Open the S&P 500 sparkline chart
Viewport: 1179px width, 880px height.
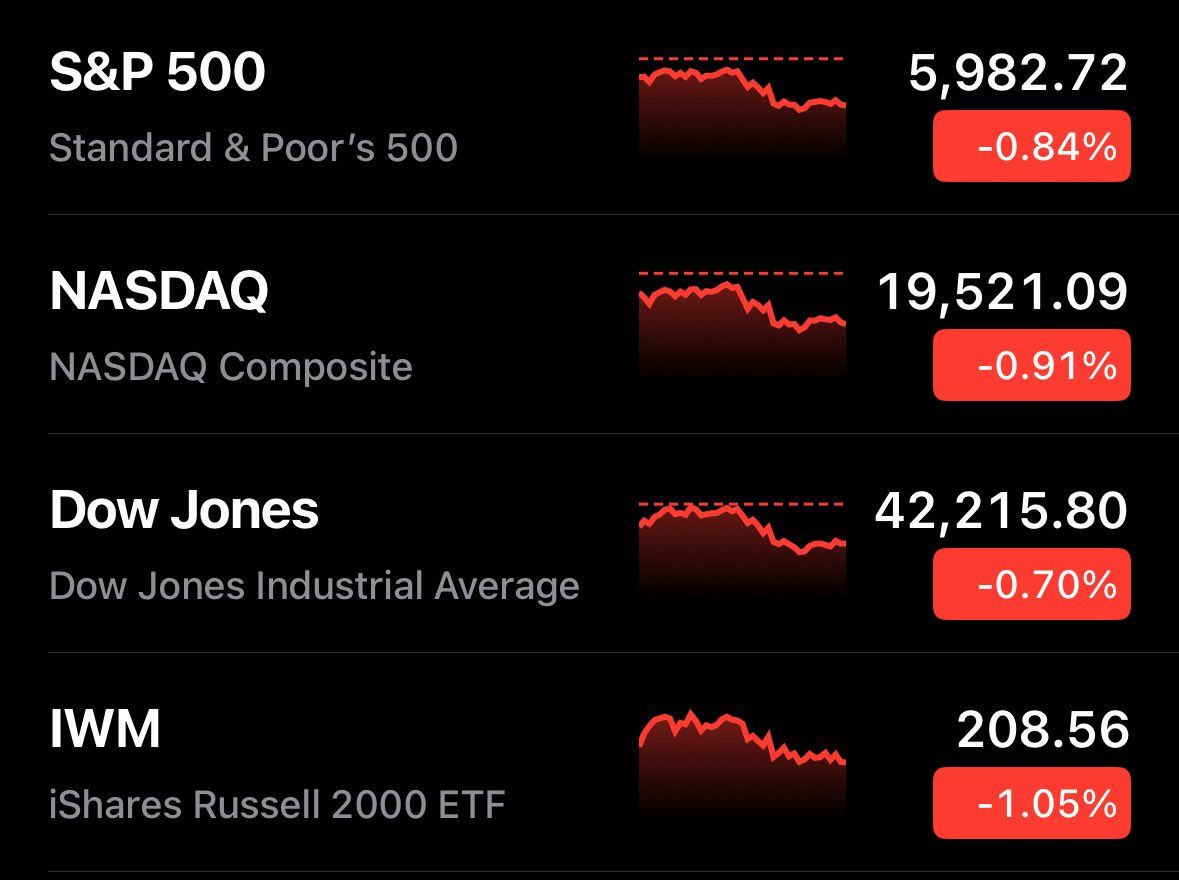point(742,107)
